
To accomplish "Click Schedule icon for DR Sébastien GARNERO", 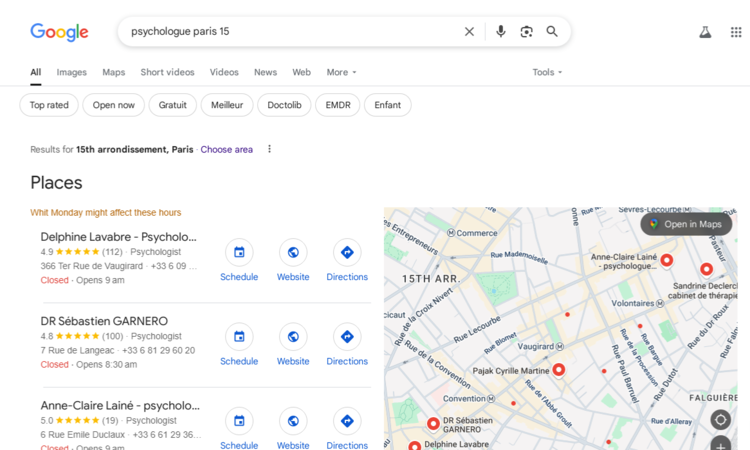I will point(239,337).
